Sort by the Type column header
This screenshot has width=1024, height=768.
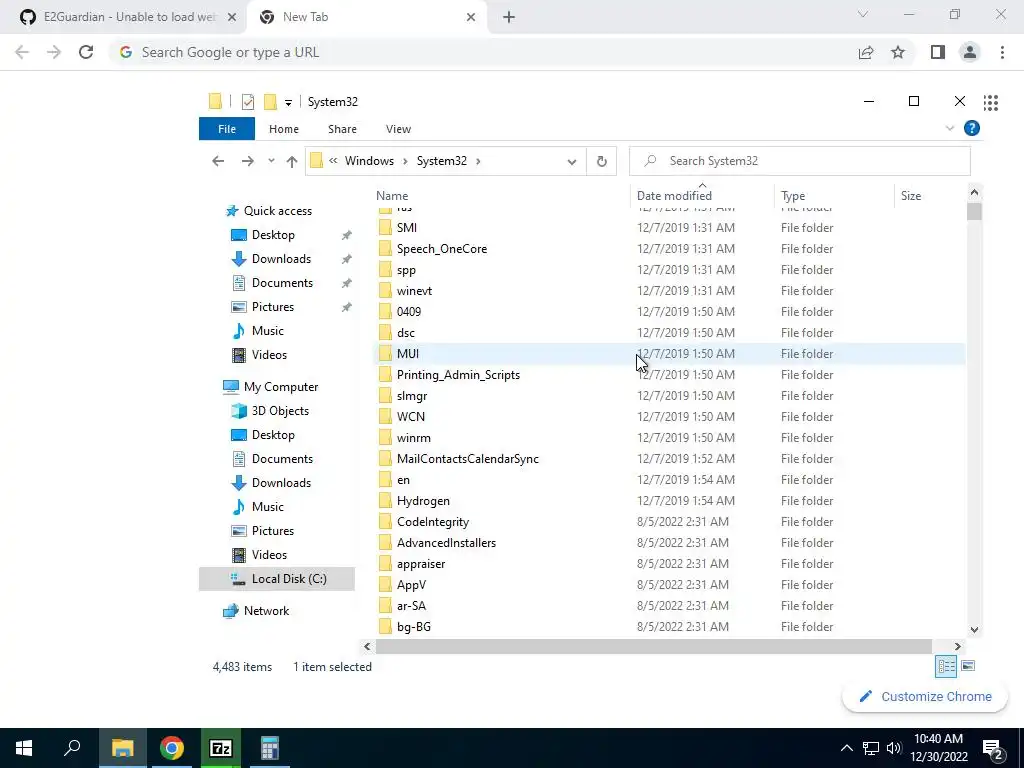click(x=793, y=196)
